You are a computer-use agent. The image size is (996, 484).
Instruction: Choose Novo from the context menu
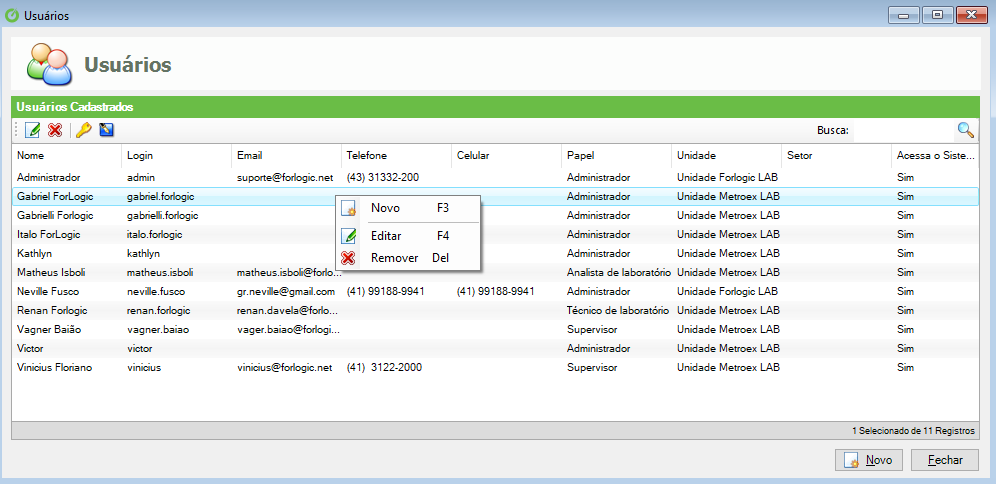(x=408, y=208)
